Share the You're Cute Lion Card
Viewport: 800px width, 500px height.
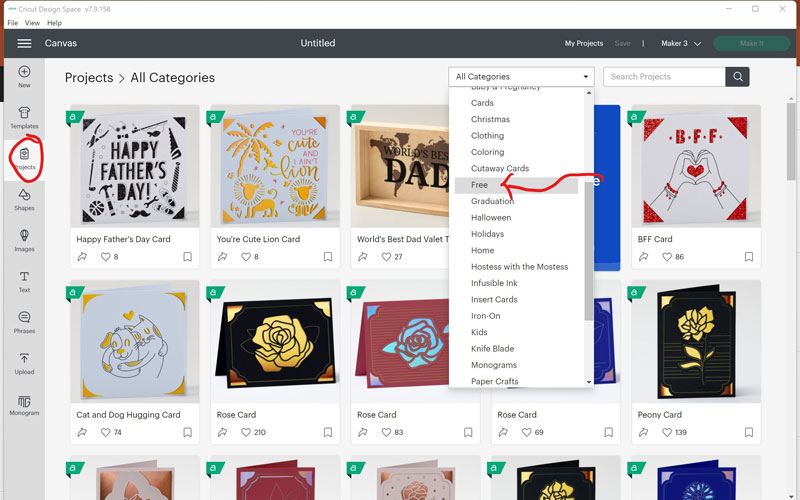[x=222, y=257]
